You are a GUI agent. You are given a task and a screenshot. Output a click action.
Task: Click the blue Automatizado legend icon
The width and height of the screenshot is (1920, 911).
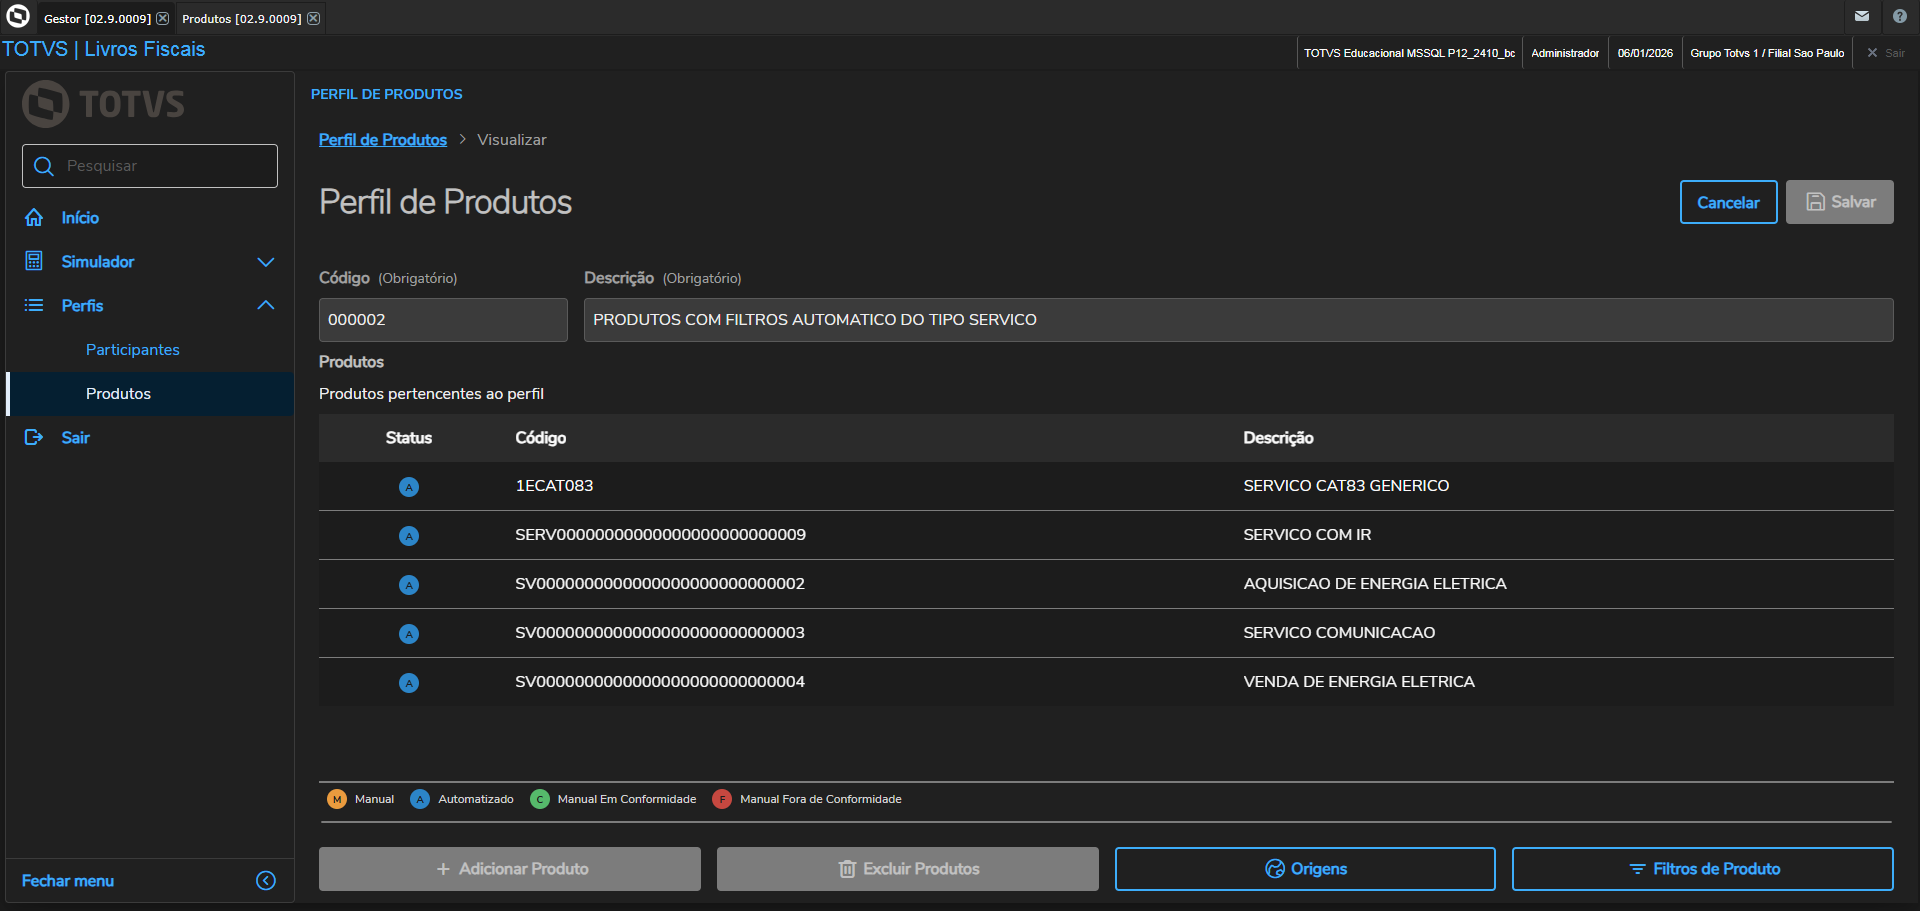[420, 799]
